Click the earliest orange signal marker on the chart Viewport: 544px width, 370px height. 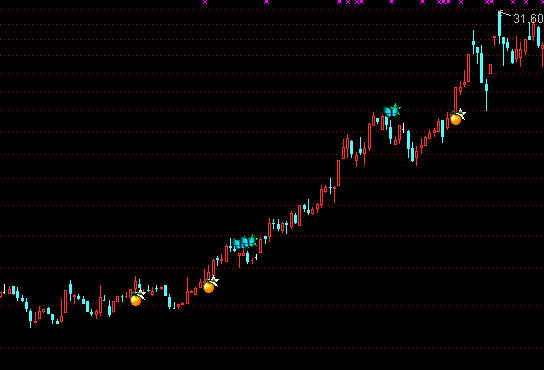136,300
